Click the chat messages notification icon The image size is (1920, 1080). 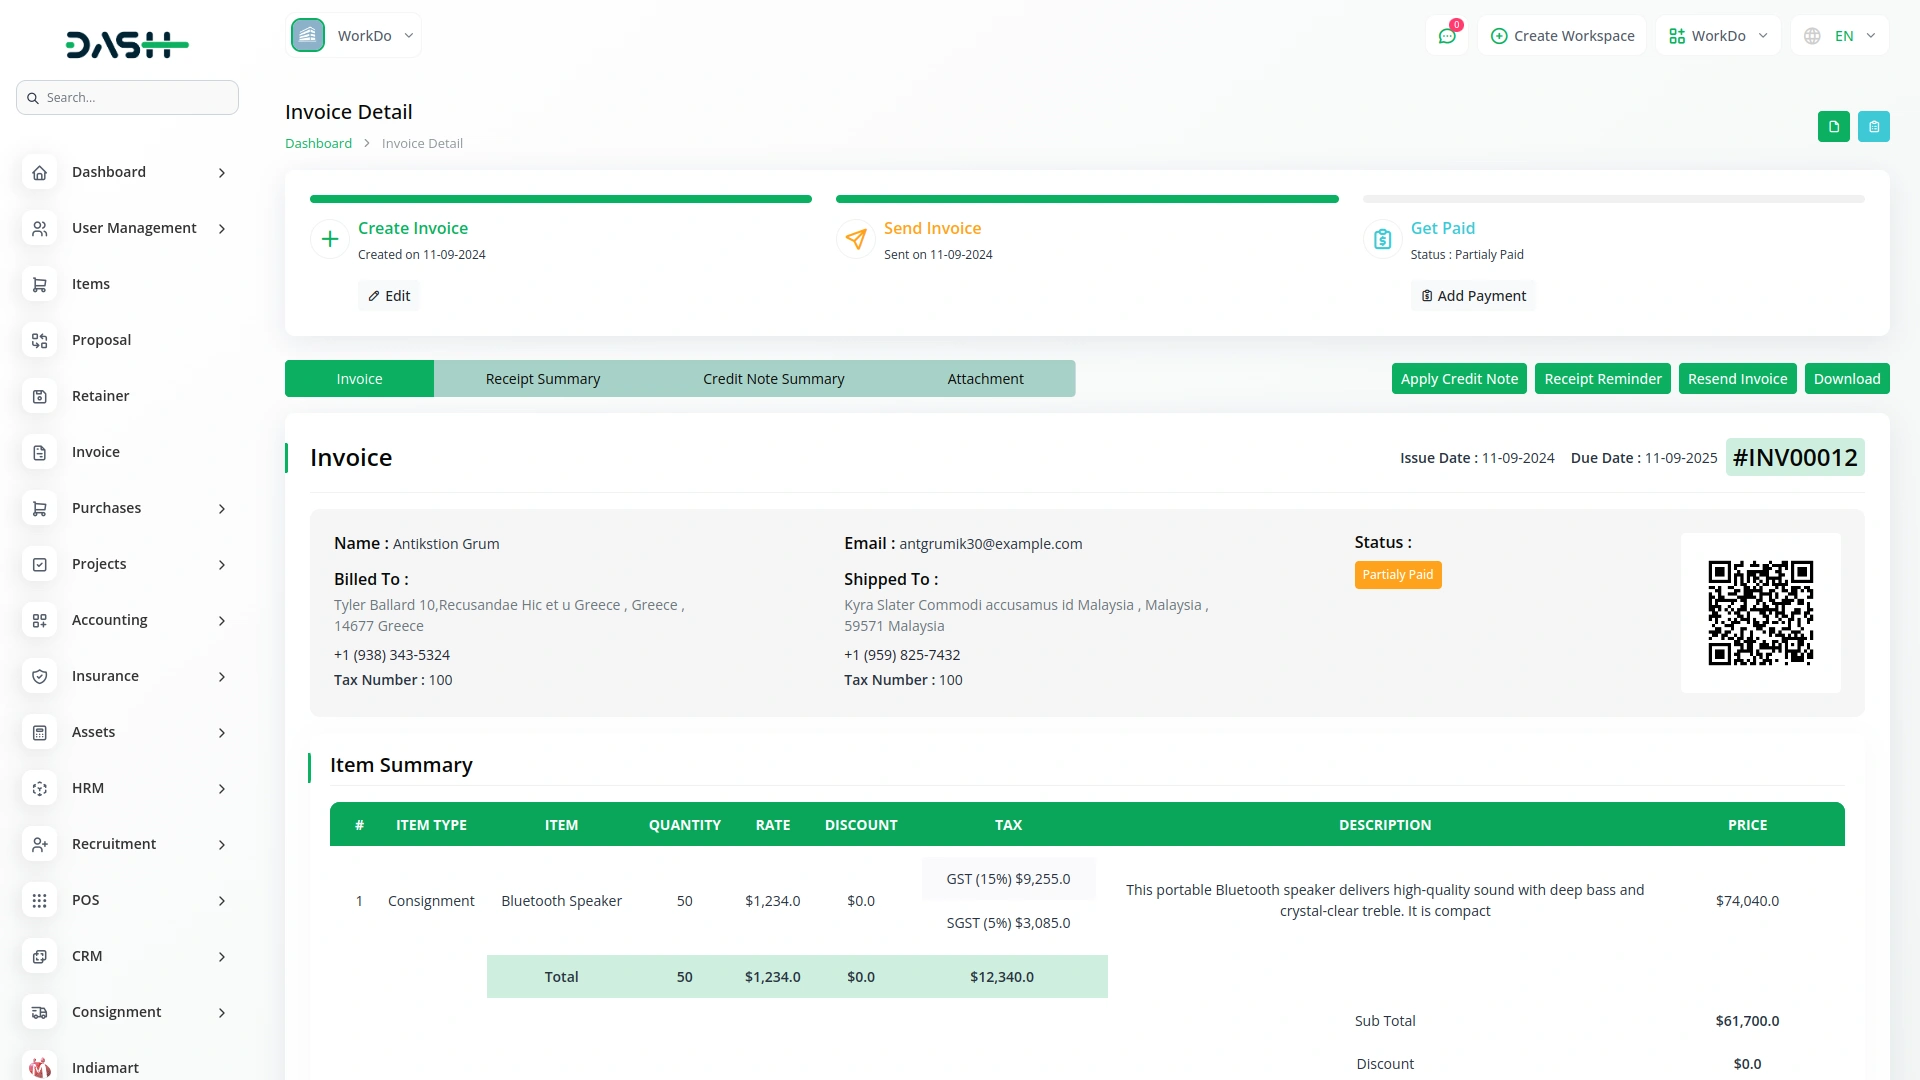(x=1447, y=36)
